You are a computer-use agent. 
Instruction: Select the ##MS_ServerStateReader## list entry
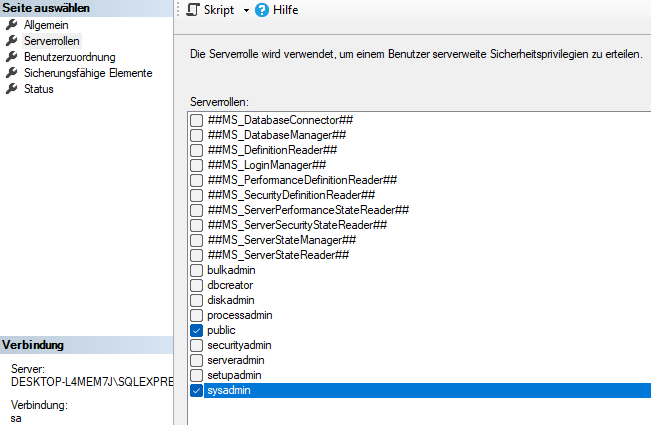click(x=278, y=255)
